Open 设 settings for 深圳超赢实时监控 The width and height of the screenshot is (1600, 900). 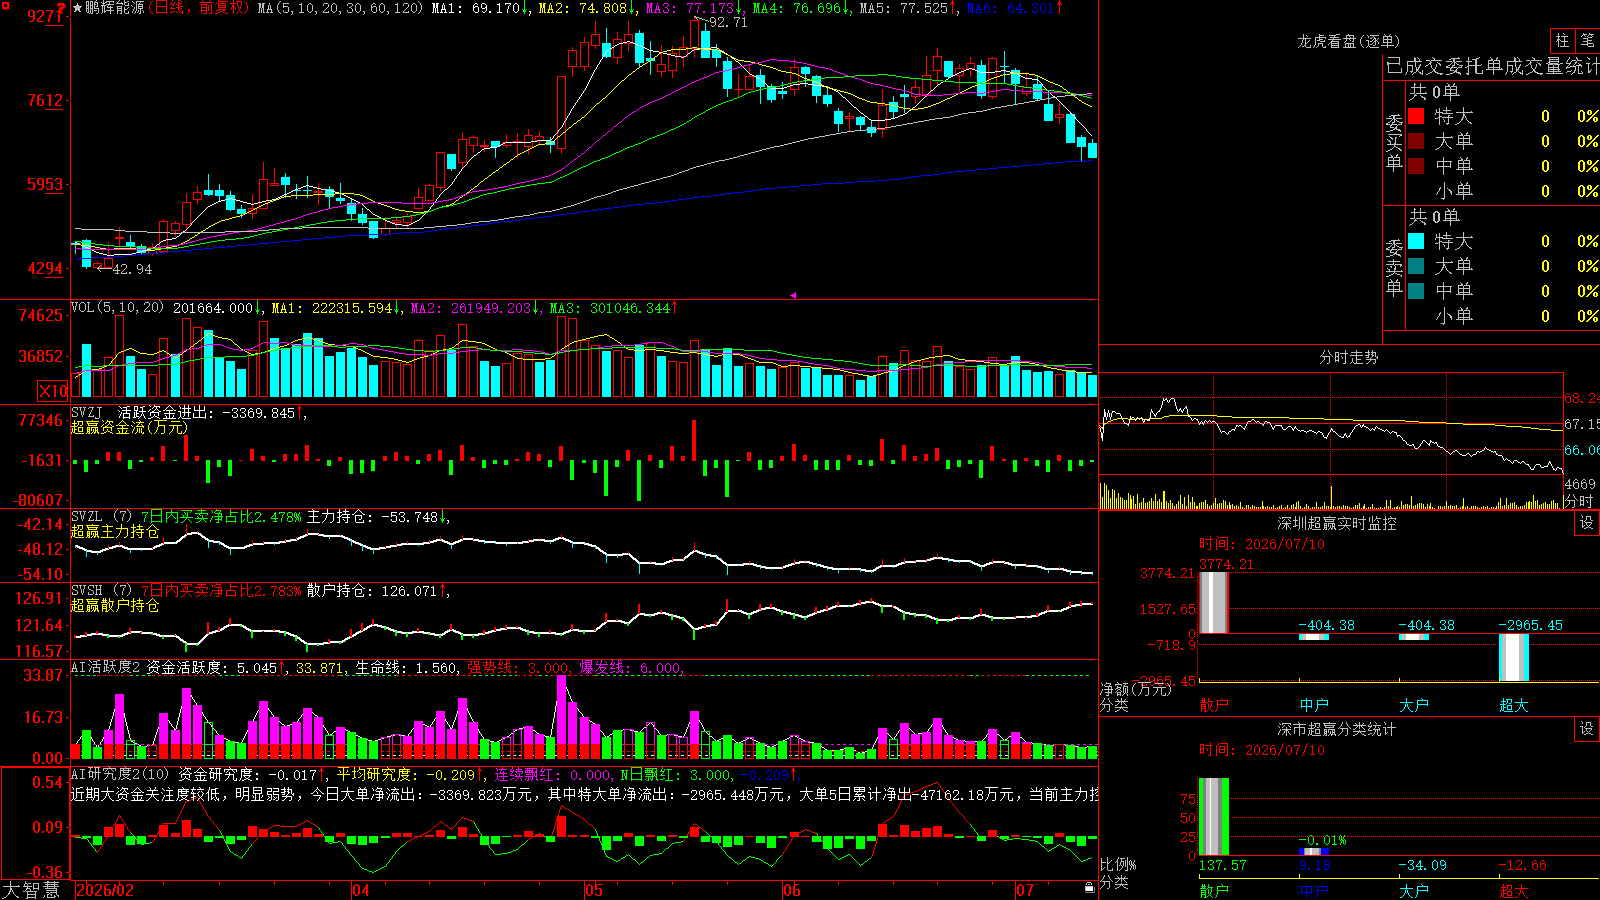[x=1587, y=523]
